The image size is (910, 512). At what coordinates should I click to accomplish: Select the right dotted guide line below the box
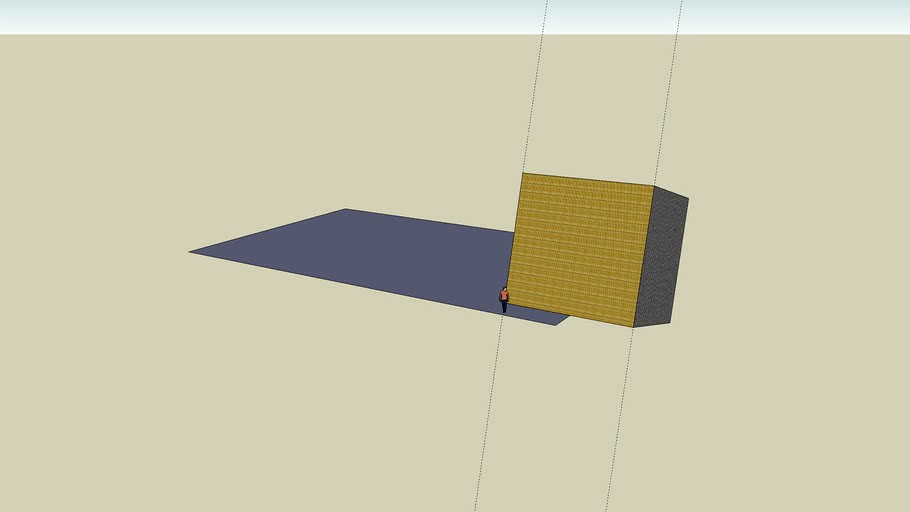[619, 419]
